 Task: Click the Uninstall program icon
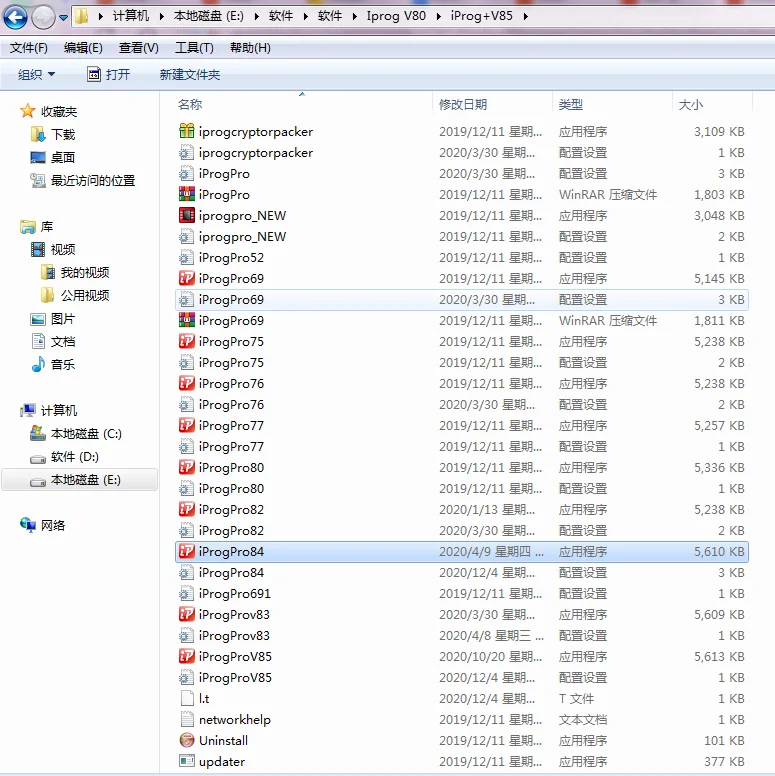coord(187,740)
